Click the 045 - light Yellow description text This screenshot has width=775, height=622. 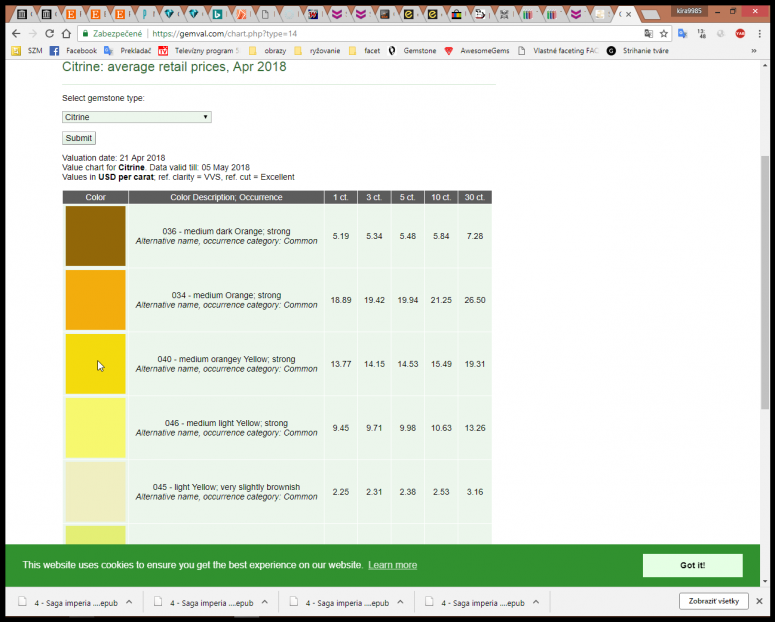click(226, 487)
